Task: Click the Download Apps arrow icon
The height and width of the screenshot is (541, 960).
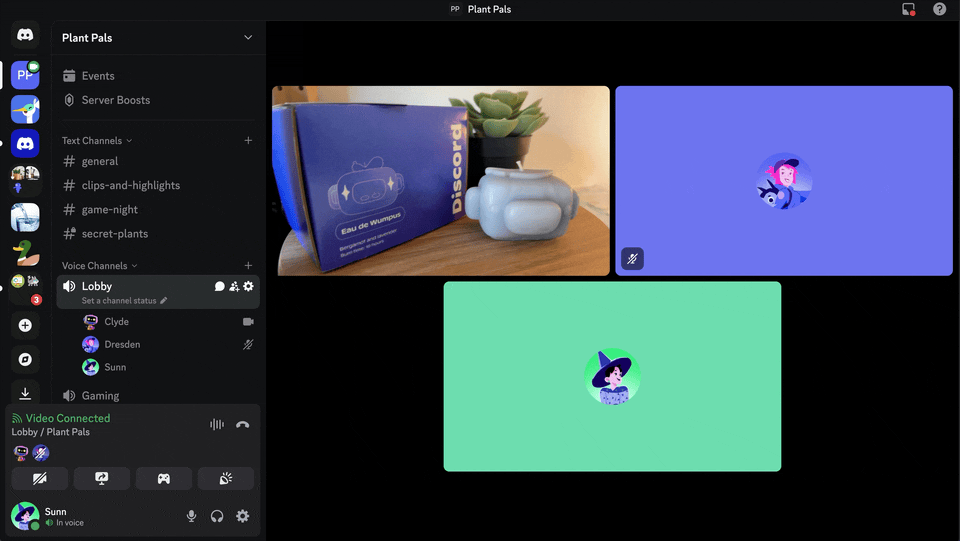Action: pyautogui.click(x=25, y=393)
